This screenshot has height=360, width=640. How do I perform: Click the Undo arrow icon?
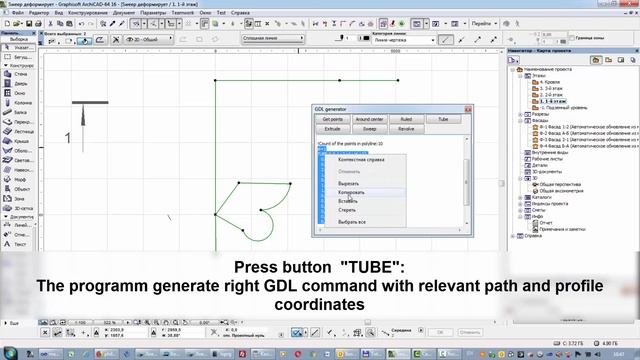pyautogui.click(x=81, y=24)
